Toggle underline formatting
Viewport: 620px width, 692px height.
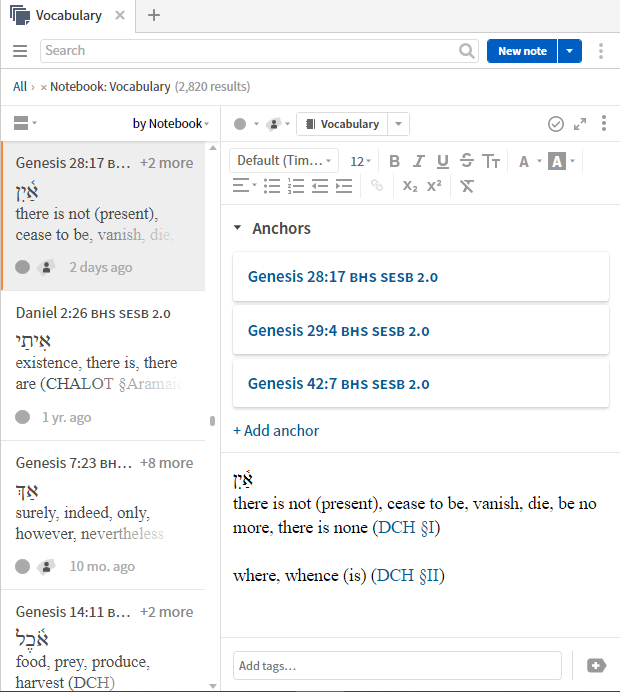point(442,161)
